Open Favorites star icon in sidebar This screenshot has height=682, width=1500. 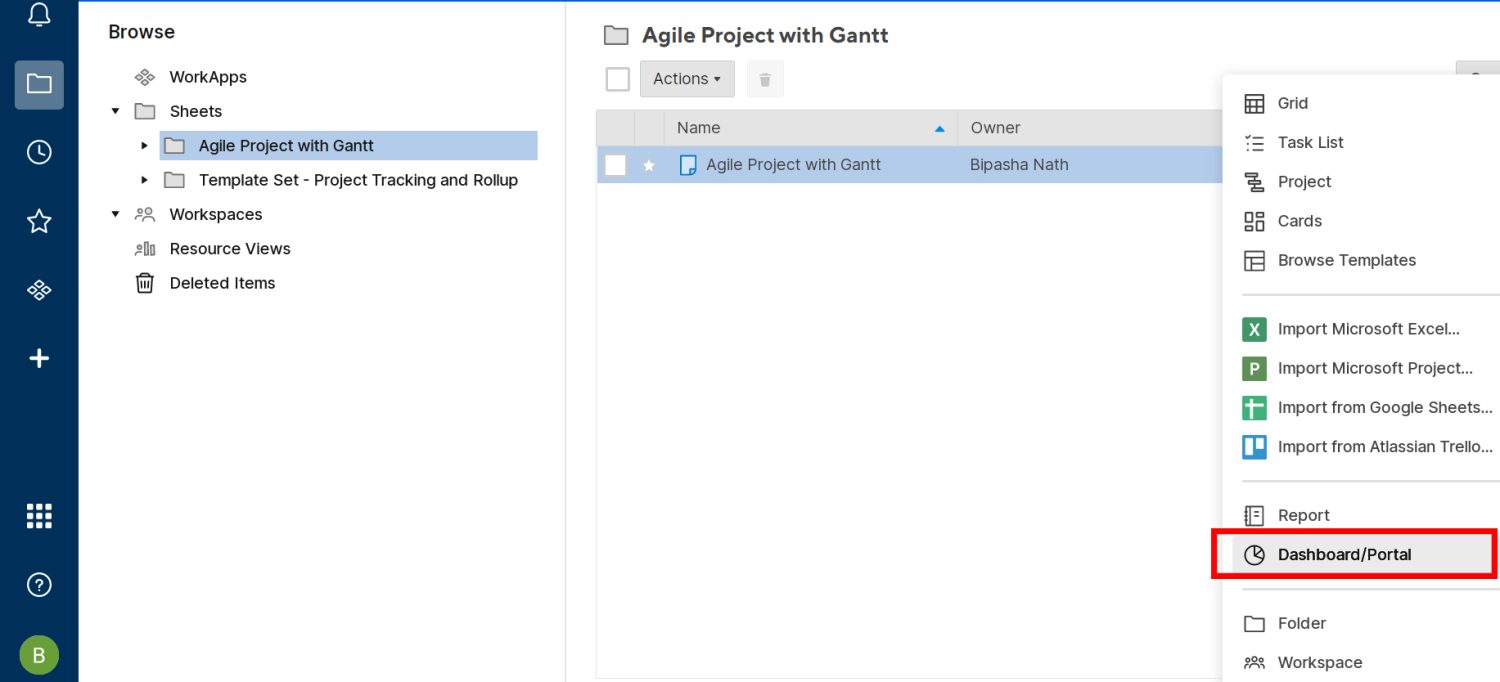[x=39, y=221]
